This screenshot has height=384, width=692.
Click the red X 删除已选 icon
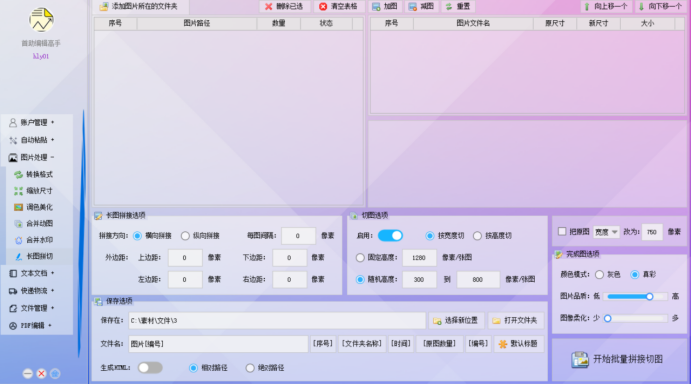[x=268, y=7]
